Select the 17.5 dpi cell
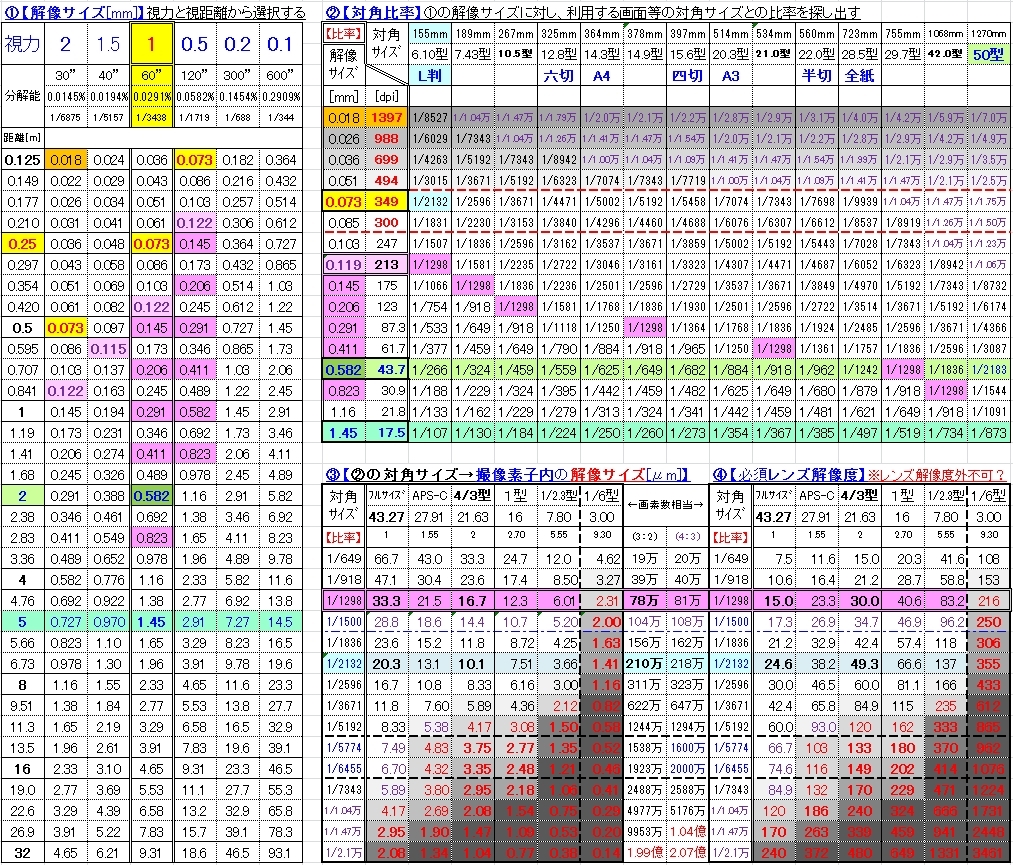 tap(386, 433)
